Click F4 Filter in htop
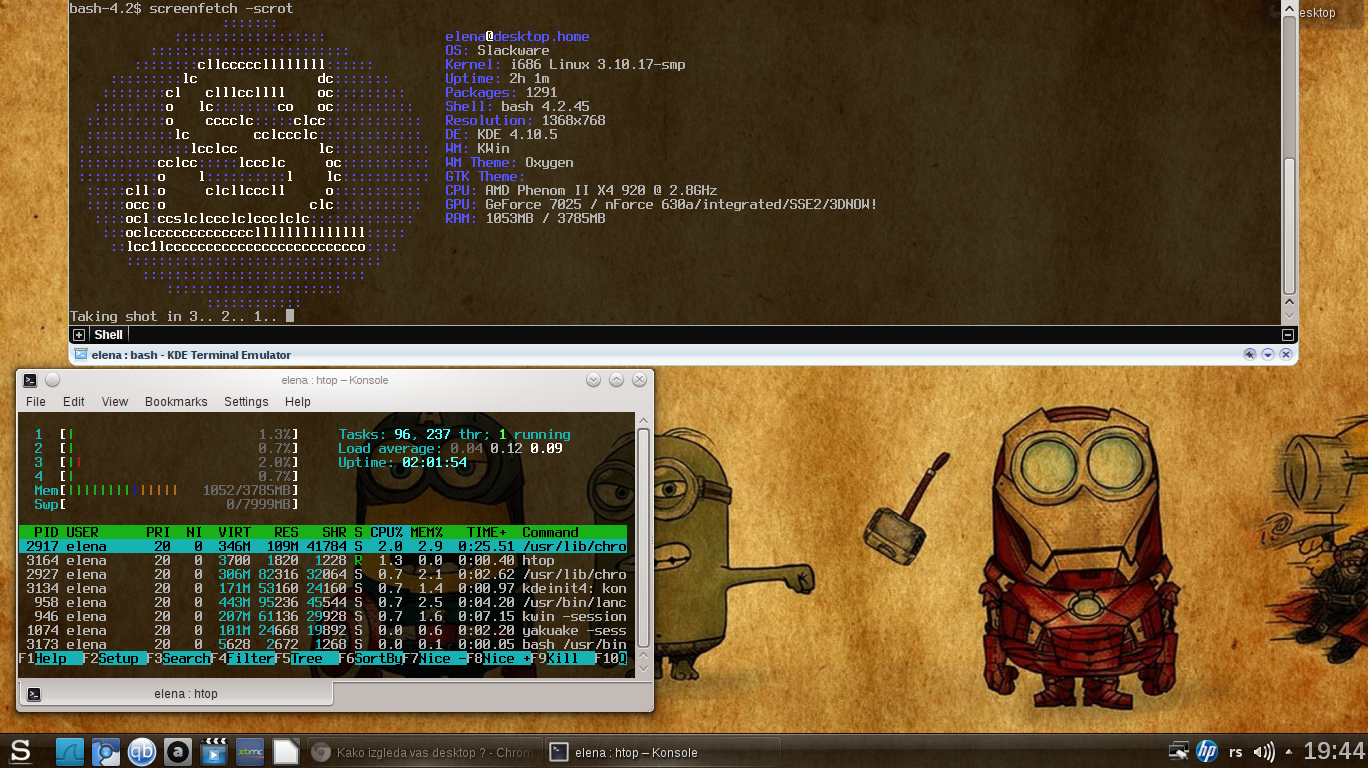The height and width of the screenshot is (768, 1368). click(x=243, y=658)
